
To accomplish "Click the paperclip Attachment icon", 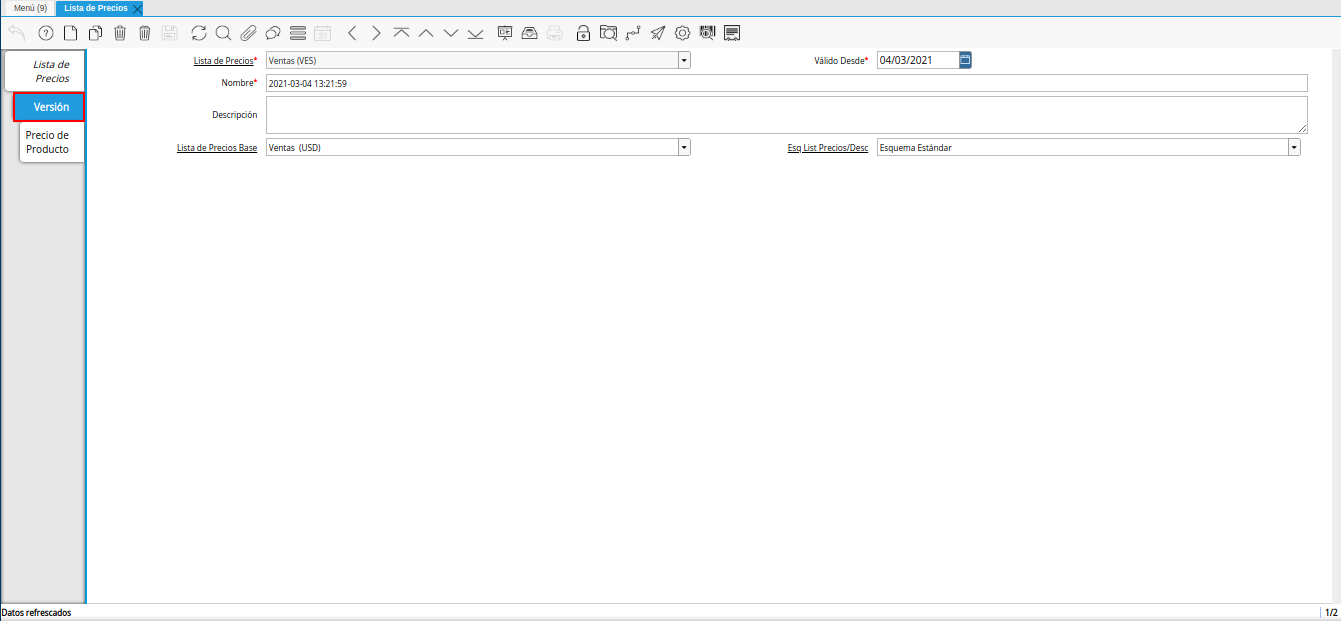I will click(x=248, y=33).
